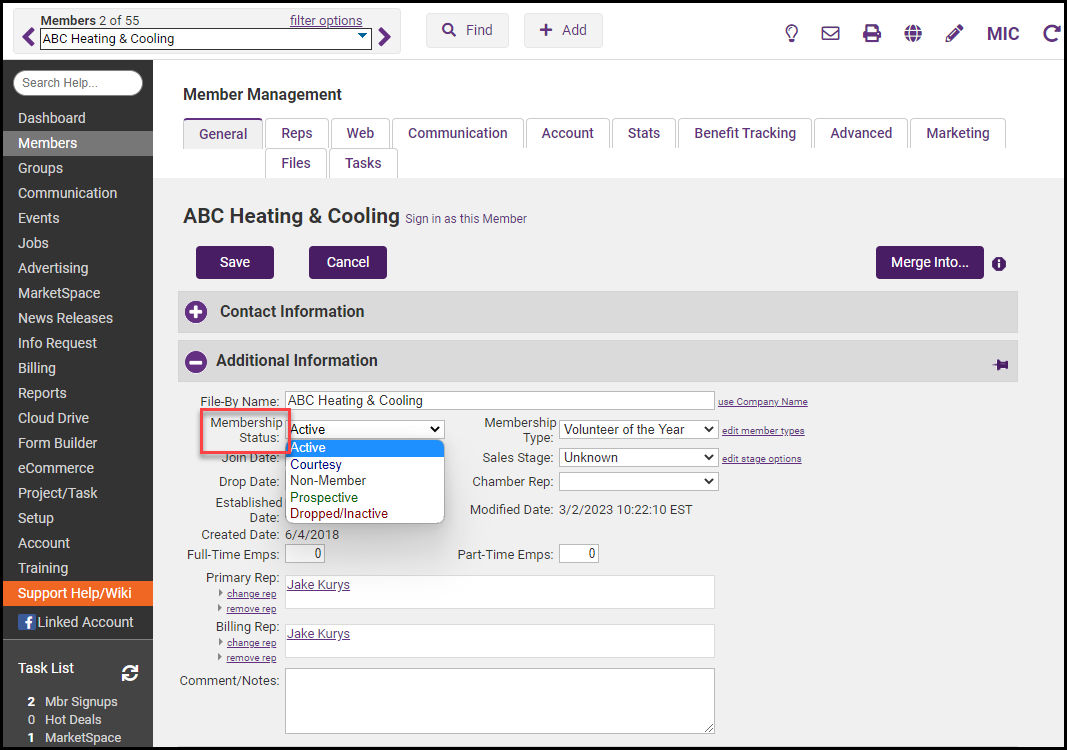Viewport: 1067px width, 750px height.
Task: Collapse the Additional Information section
Action: (196, 361)
